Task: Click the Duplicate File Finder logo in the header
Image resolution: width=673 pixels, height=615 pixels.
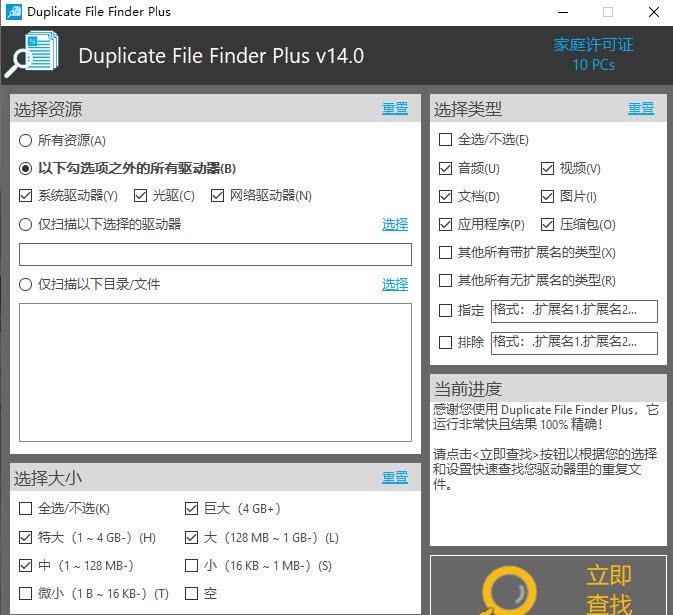Action: click(32, 54)
